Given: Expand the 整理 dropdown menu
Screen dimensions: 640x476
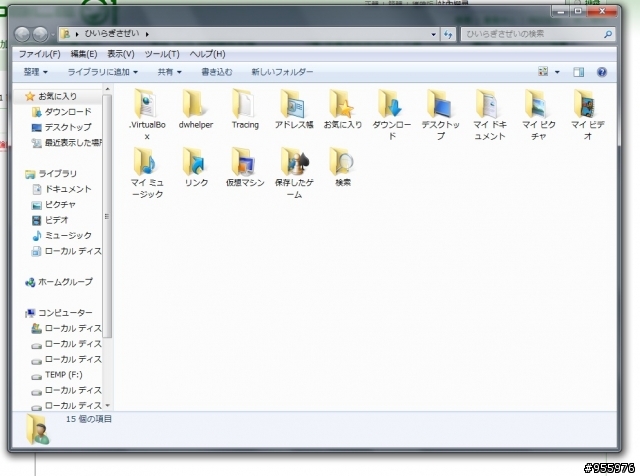Looking at the screenshot, I should tap(36, 72).
